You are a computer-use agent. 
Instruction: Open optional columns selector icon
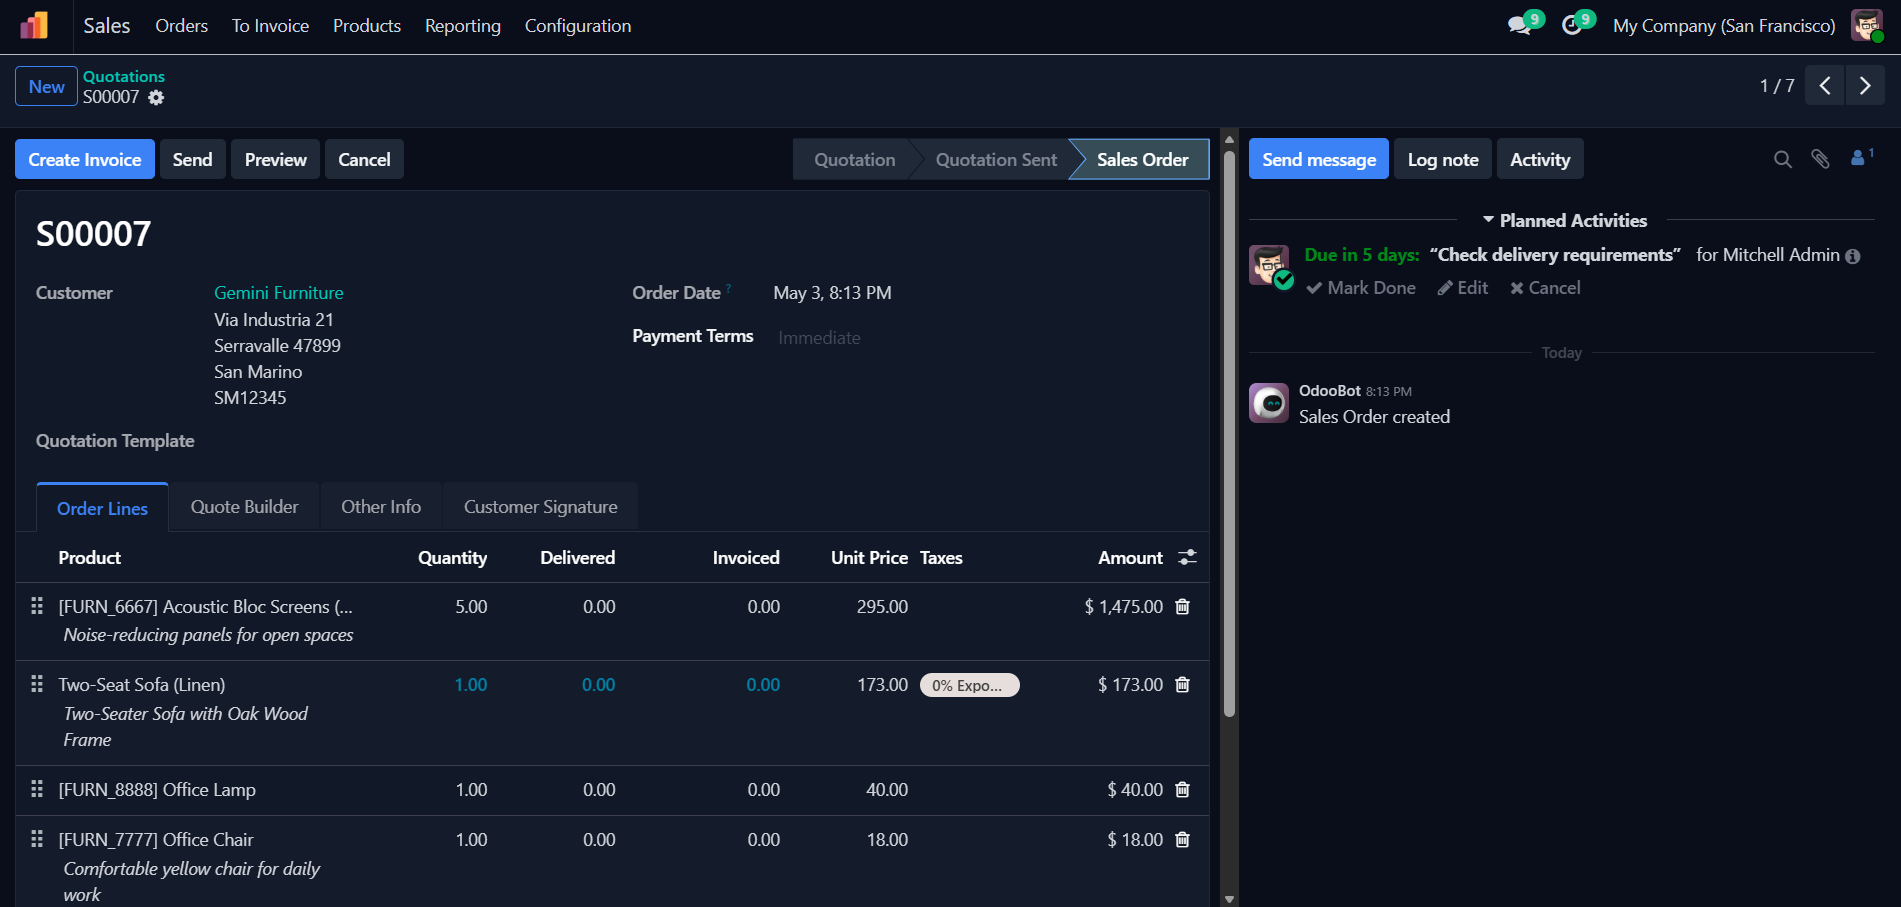point(1187,557)
